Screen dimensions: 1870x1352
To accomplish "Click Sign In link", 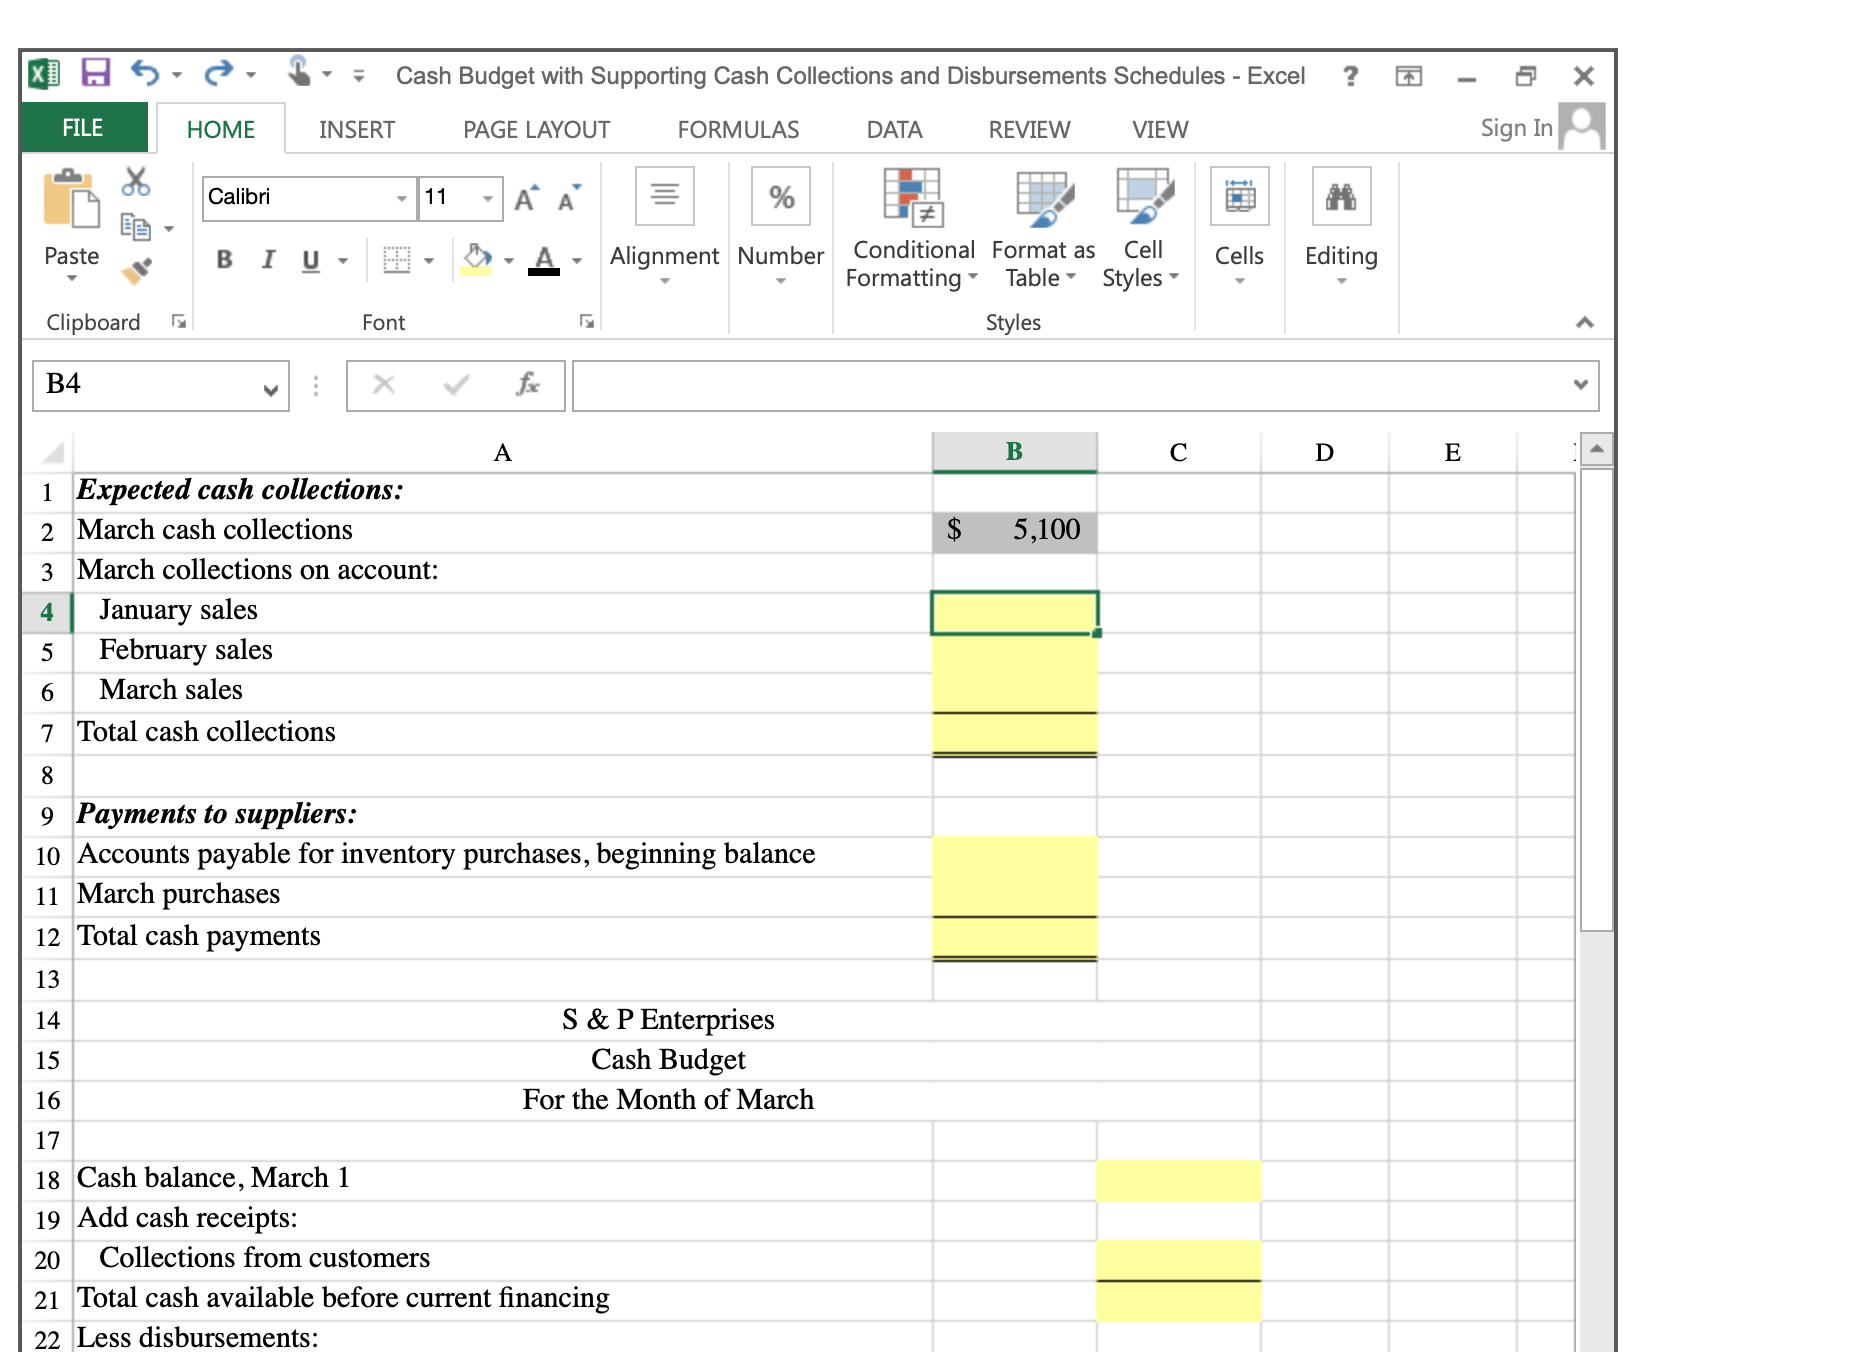I will coord(1516,128).
